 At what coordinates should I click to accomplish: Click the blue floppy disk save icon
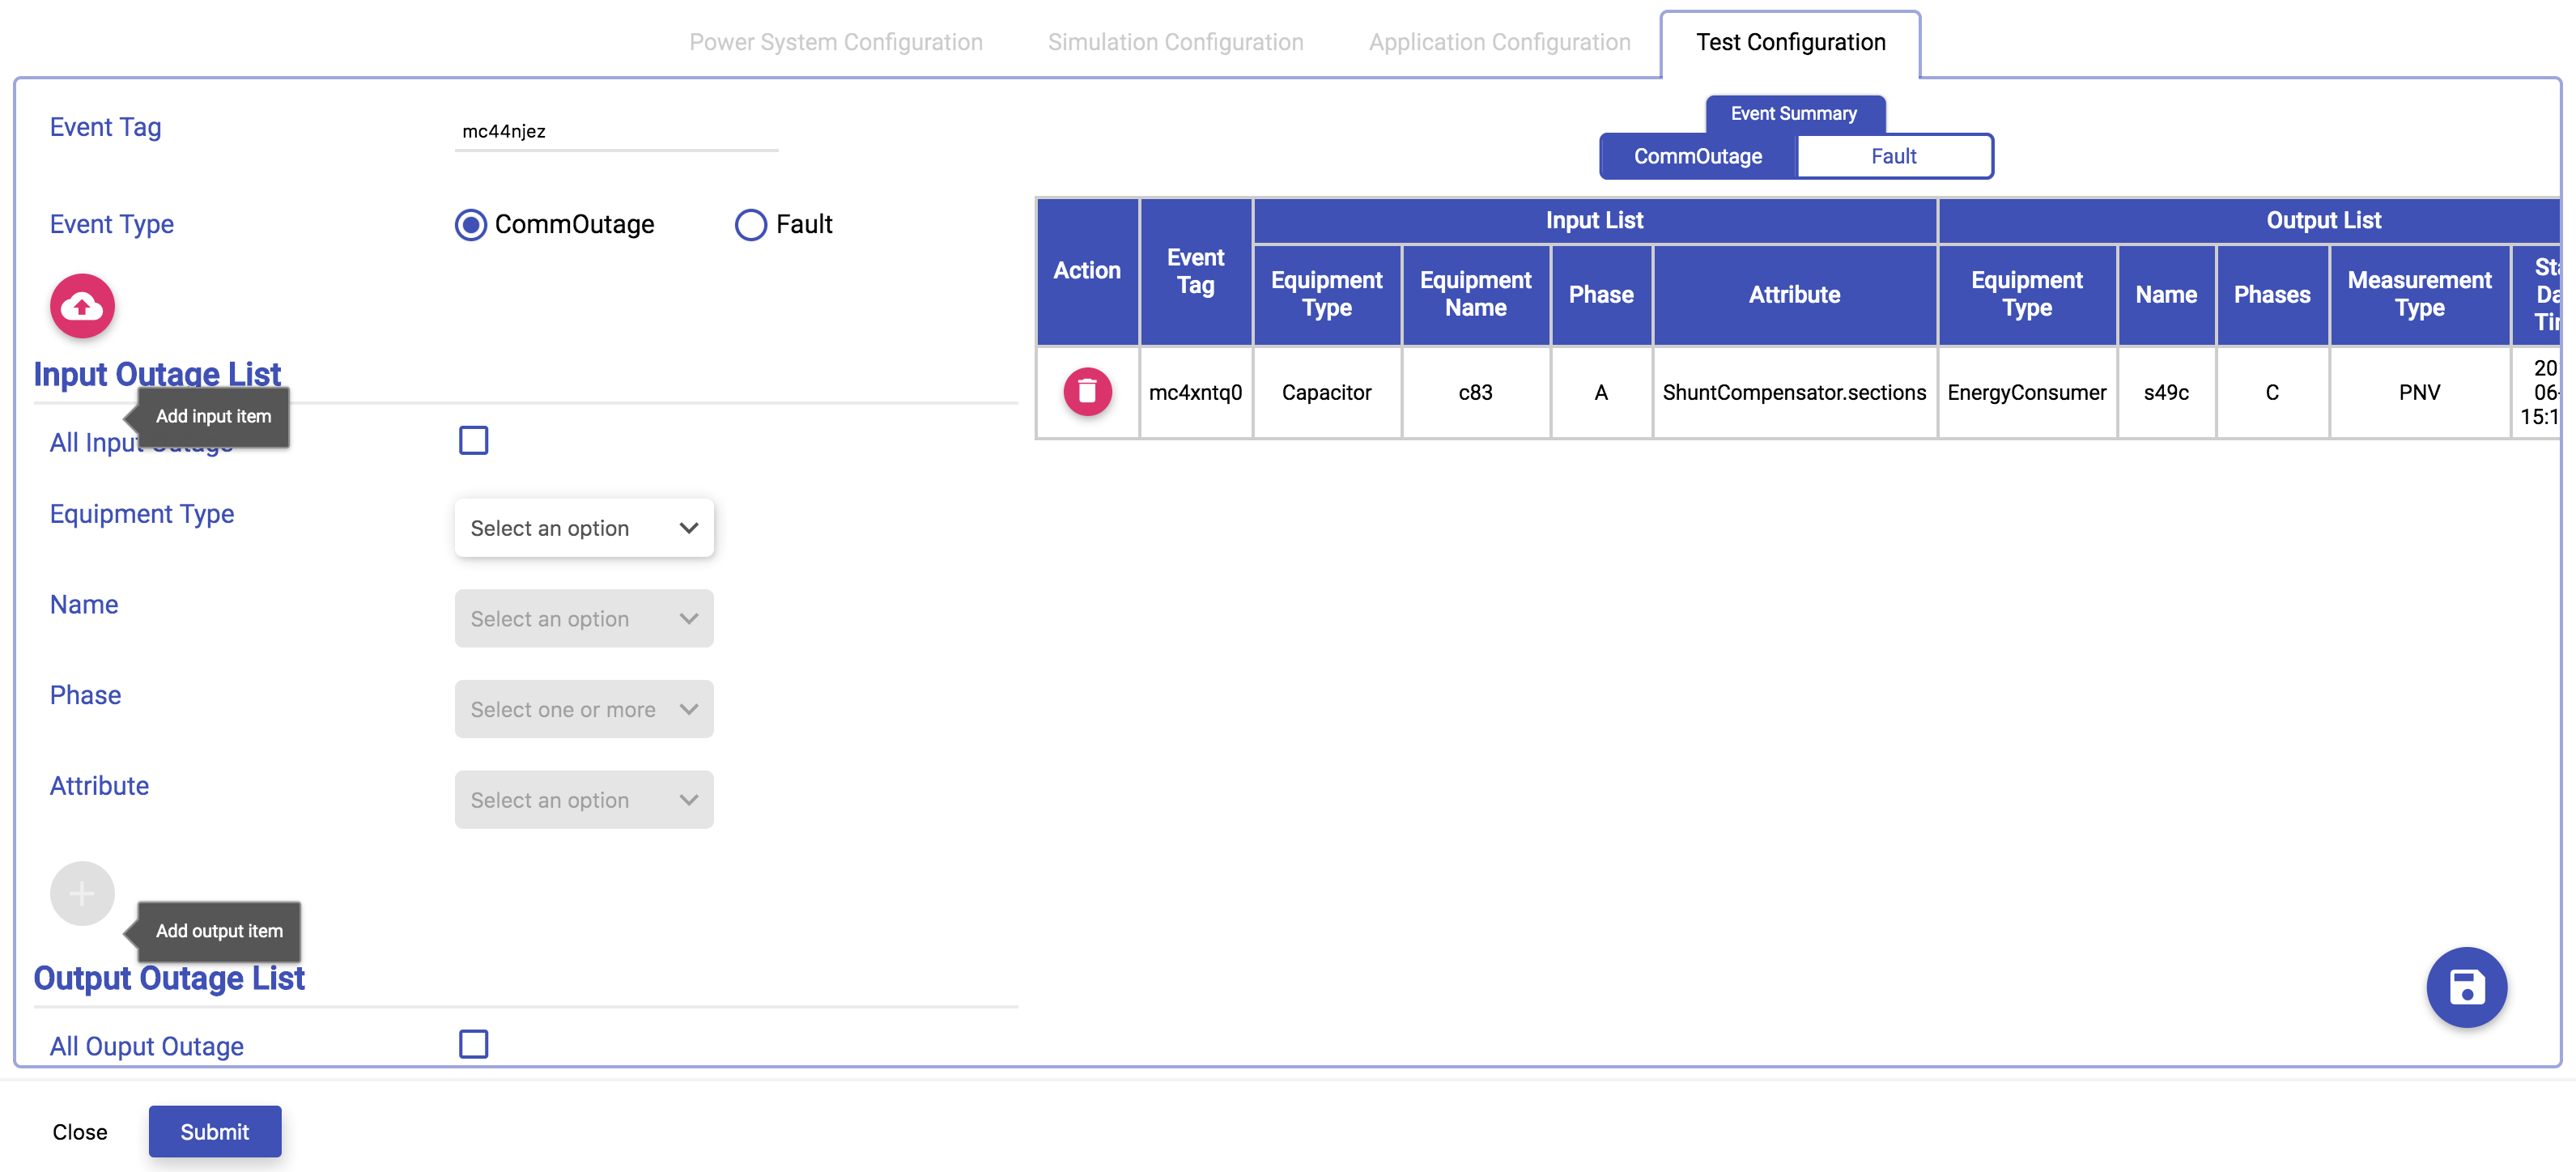pos(2466,987)
